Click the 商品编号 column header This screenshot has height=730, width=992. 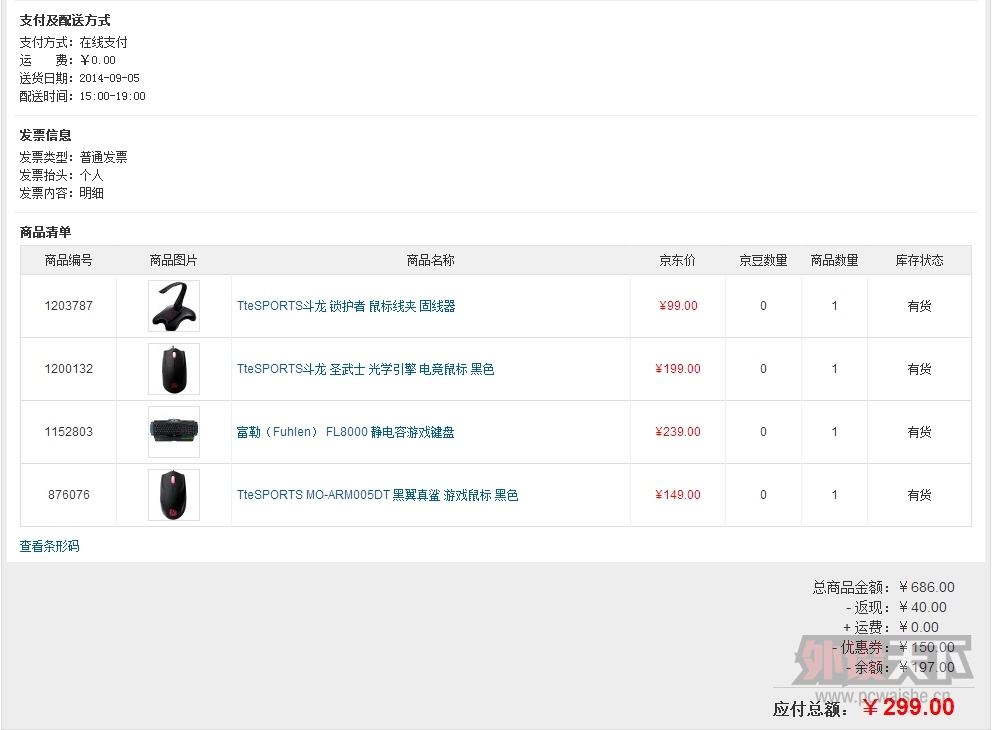click(68, 260)
